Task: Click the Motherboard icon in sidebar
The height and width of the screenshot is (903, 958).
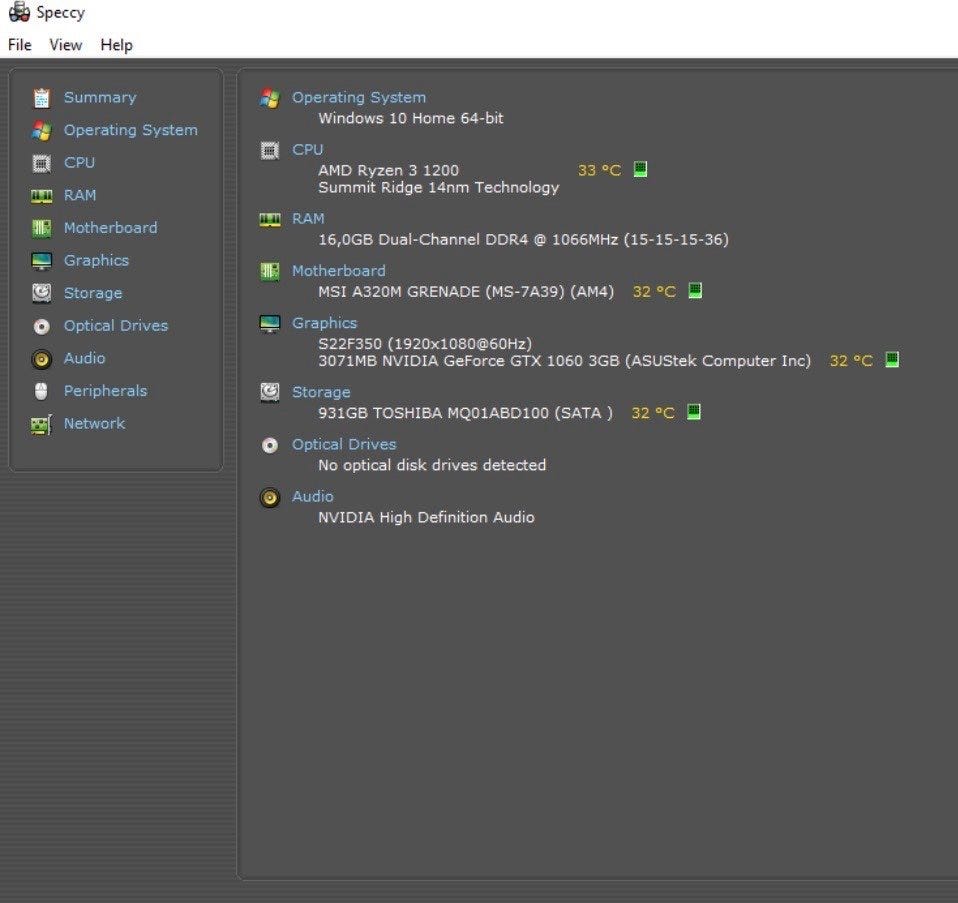Action: pos(41,228)
